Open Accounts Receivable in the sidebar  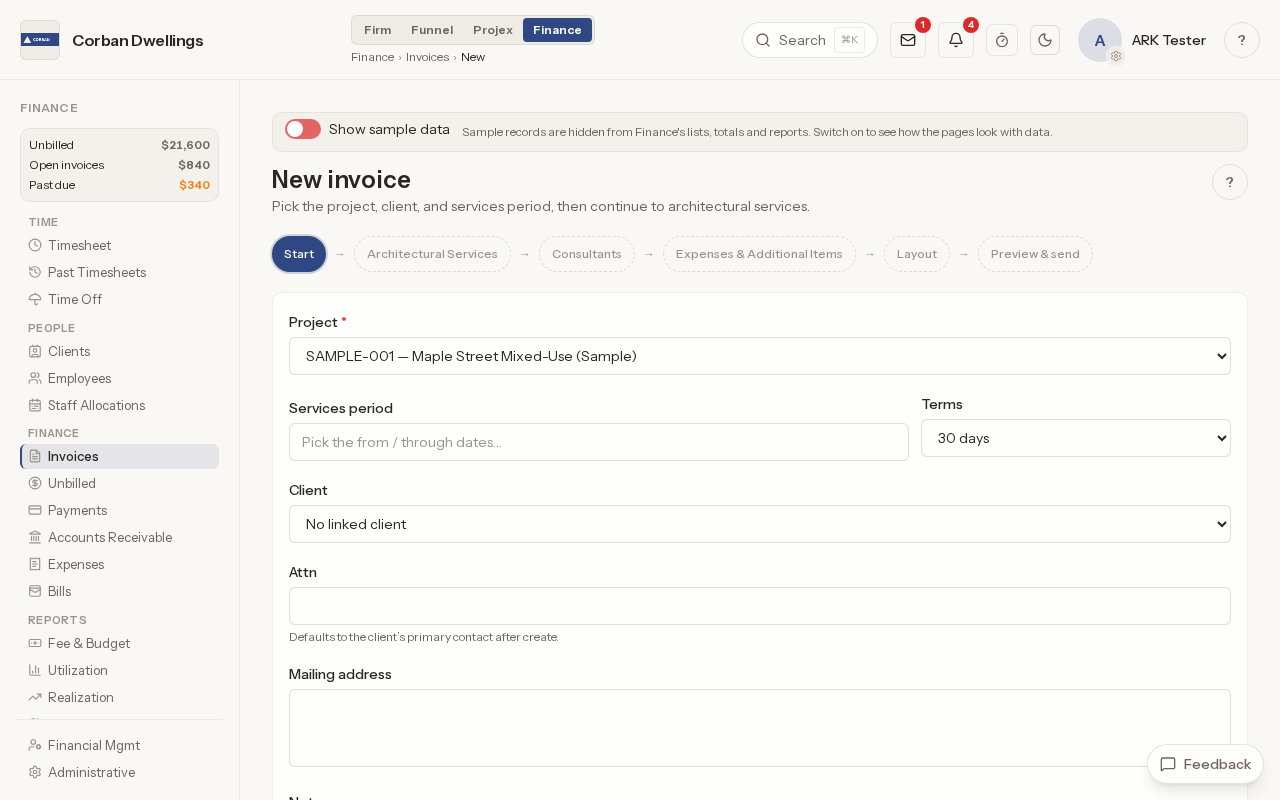click(119, 537)
